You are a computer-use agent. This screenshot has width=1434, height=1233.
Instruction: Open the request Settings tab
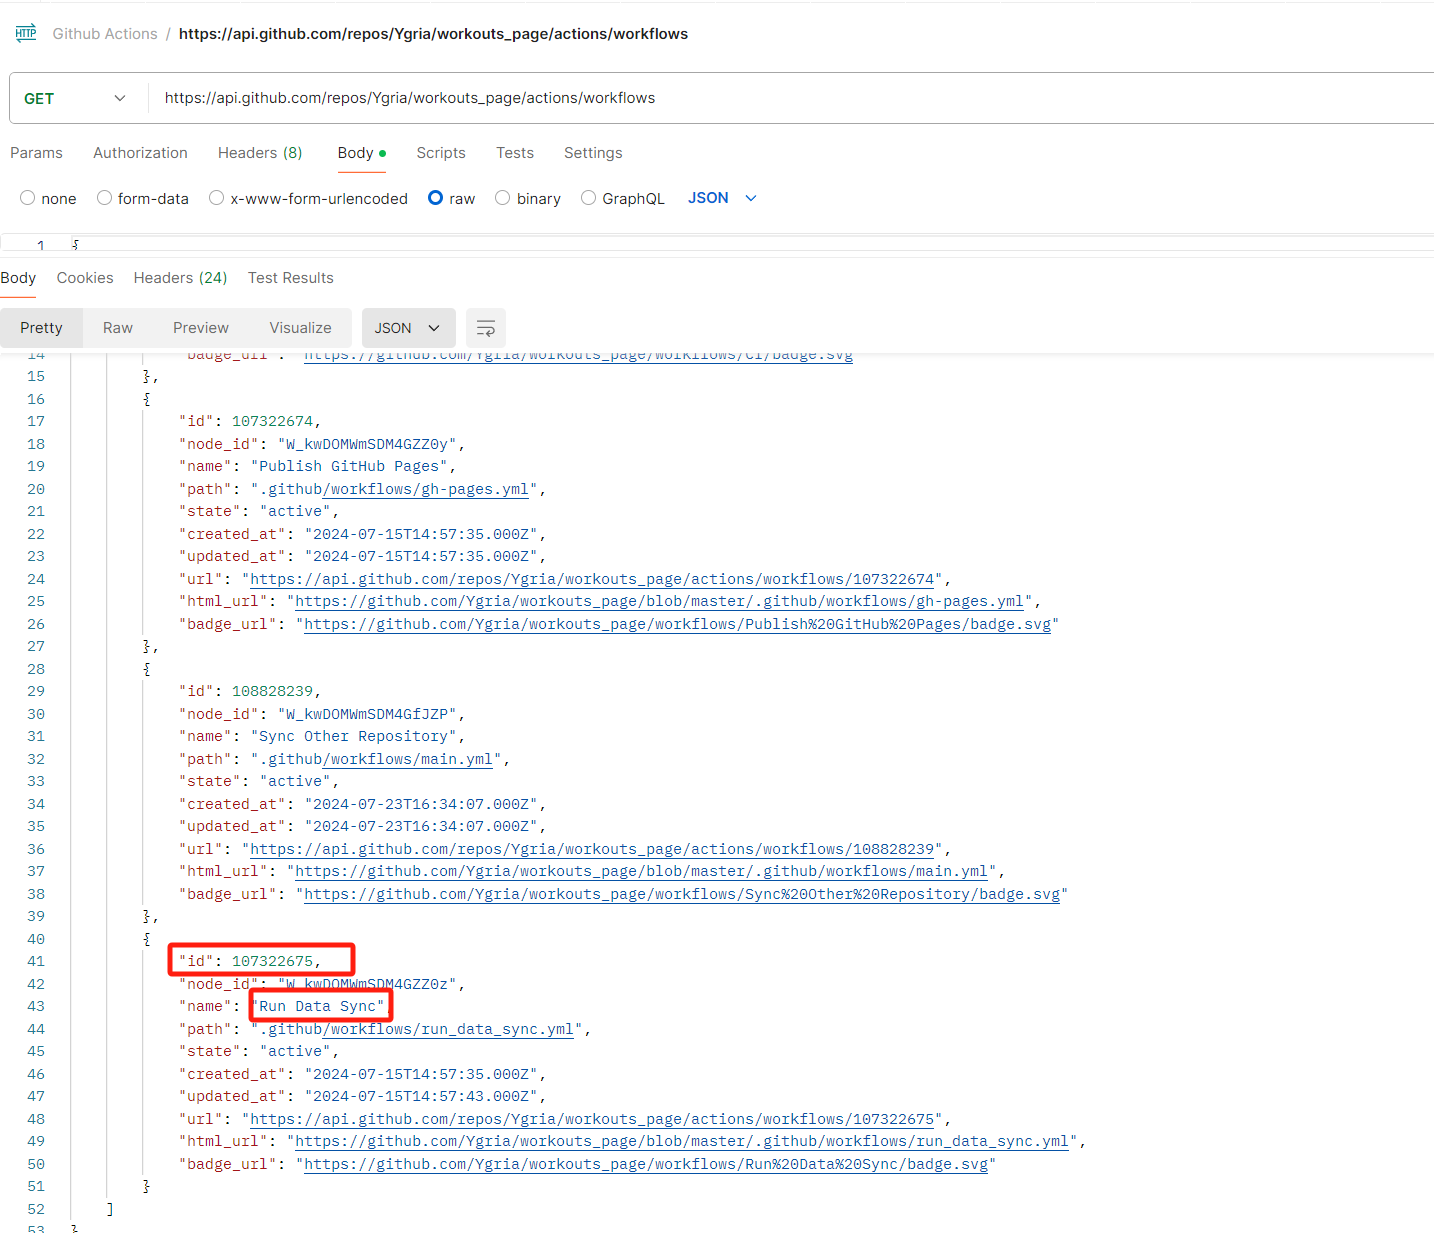(x=593, y=153)
